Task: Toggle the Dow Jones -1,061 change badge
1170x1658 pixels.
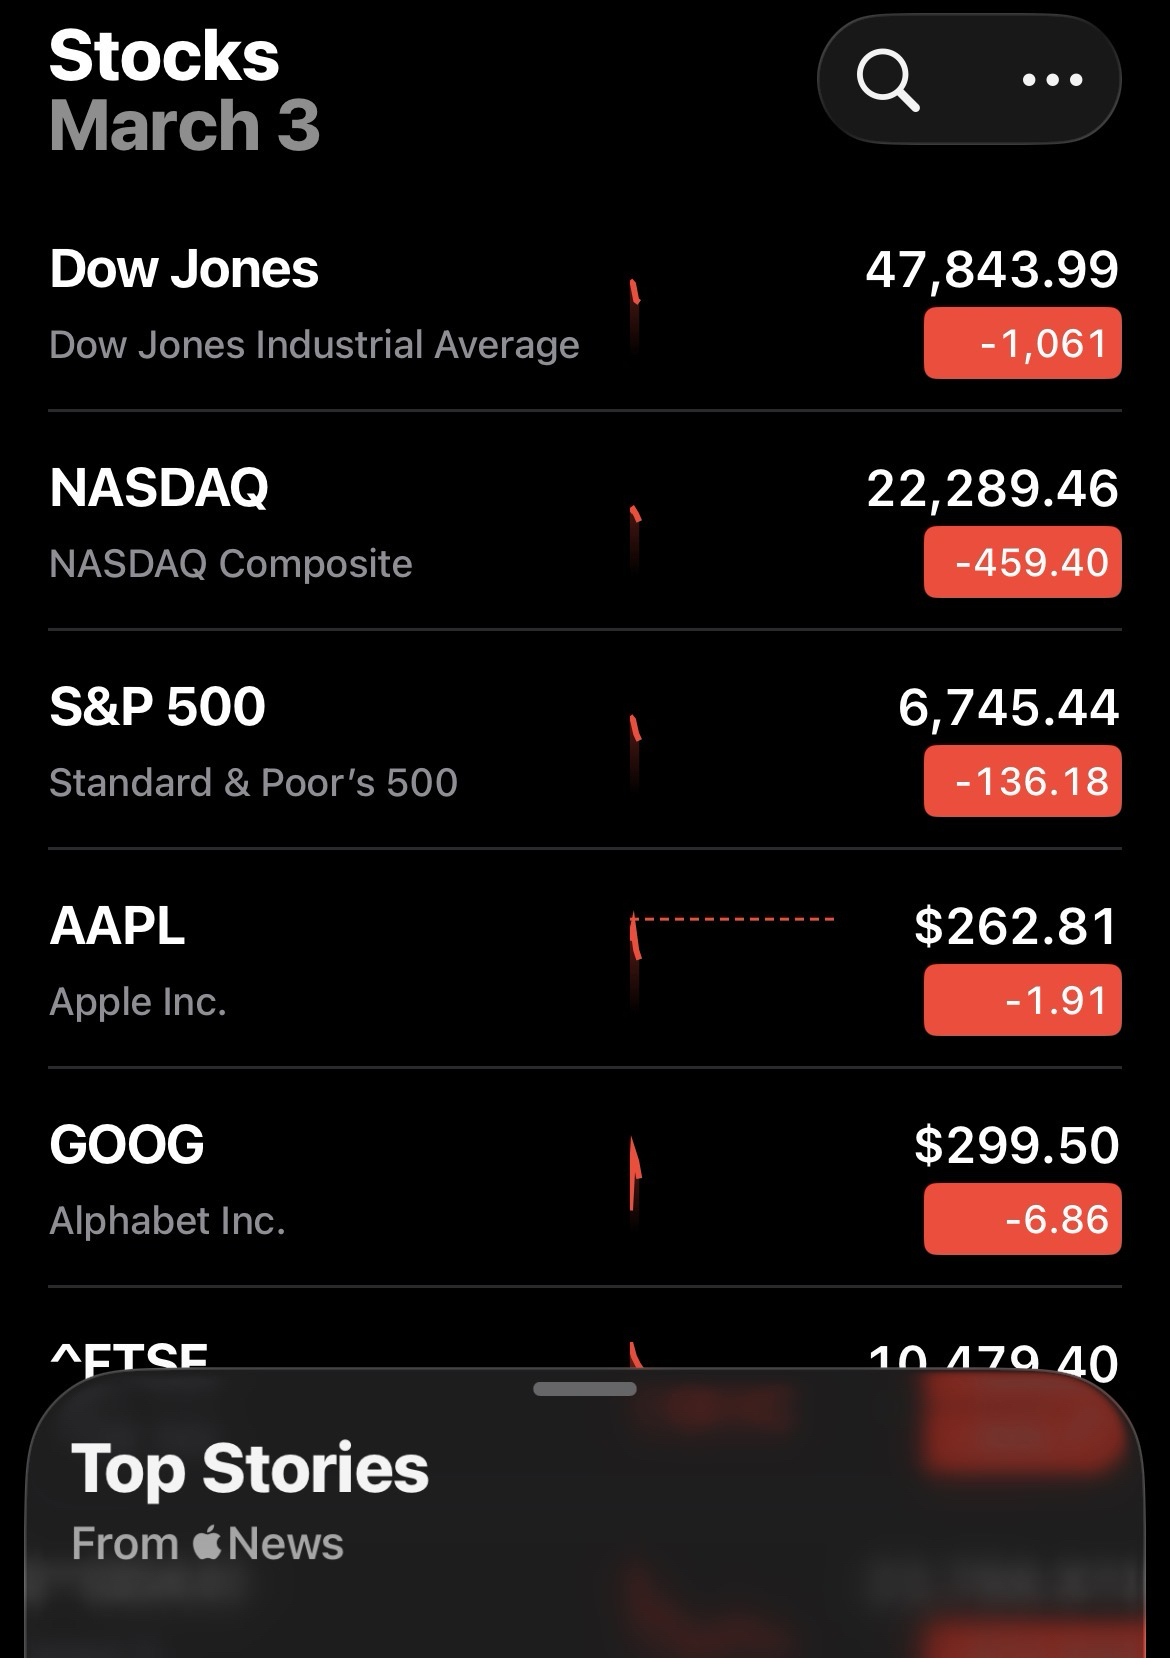Action: click(x=1022, y=344)
